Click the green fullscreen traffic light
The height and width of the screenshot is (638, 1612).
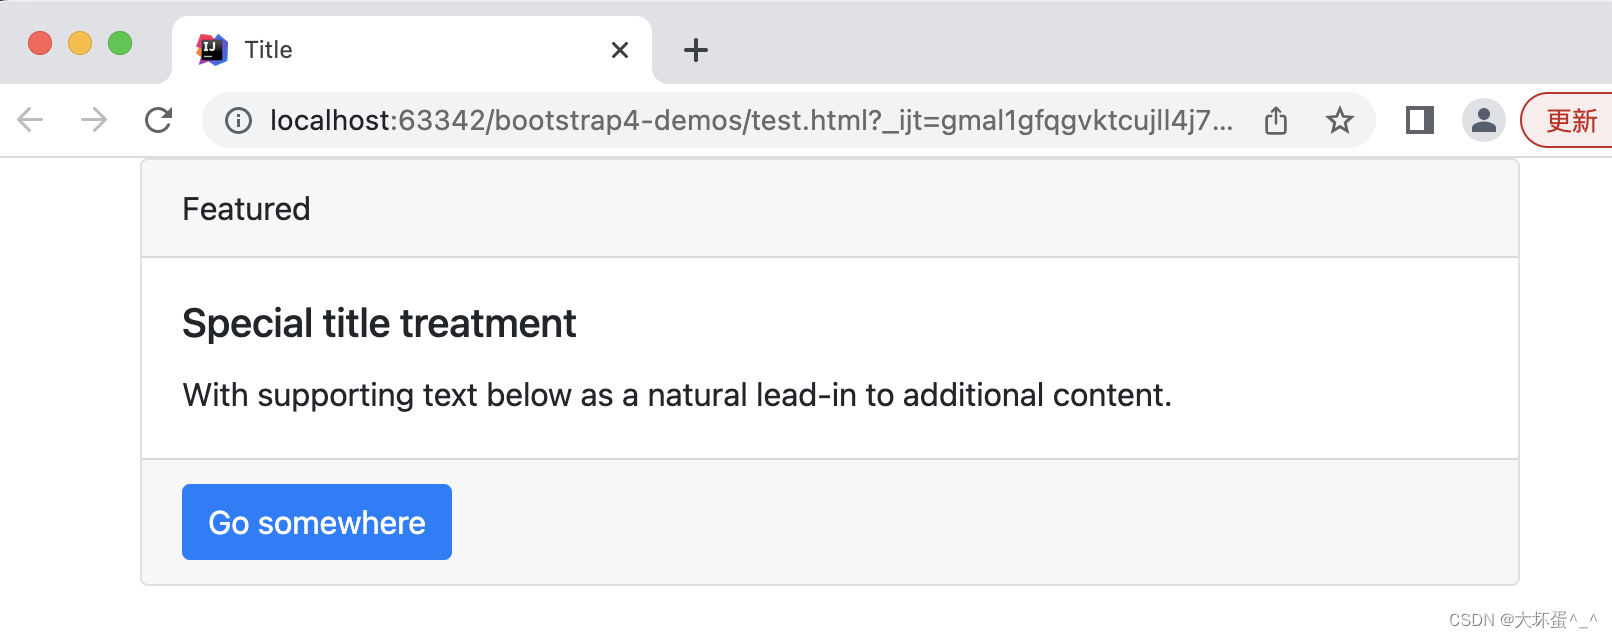tap(120, 43)
